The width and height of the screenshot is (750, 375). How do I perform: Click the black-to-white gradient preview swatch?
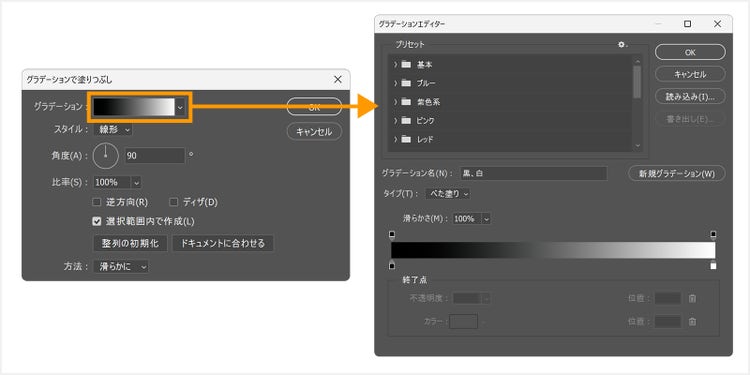click(x=134, y=107)
